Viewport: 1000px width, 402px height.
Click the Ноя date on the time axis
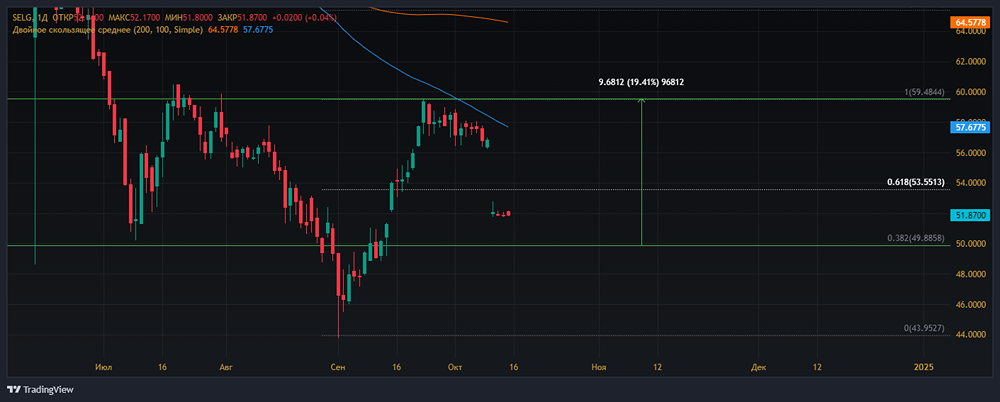(x=598, y=368)
